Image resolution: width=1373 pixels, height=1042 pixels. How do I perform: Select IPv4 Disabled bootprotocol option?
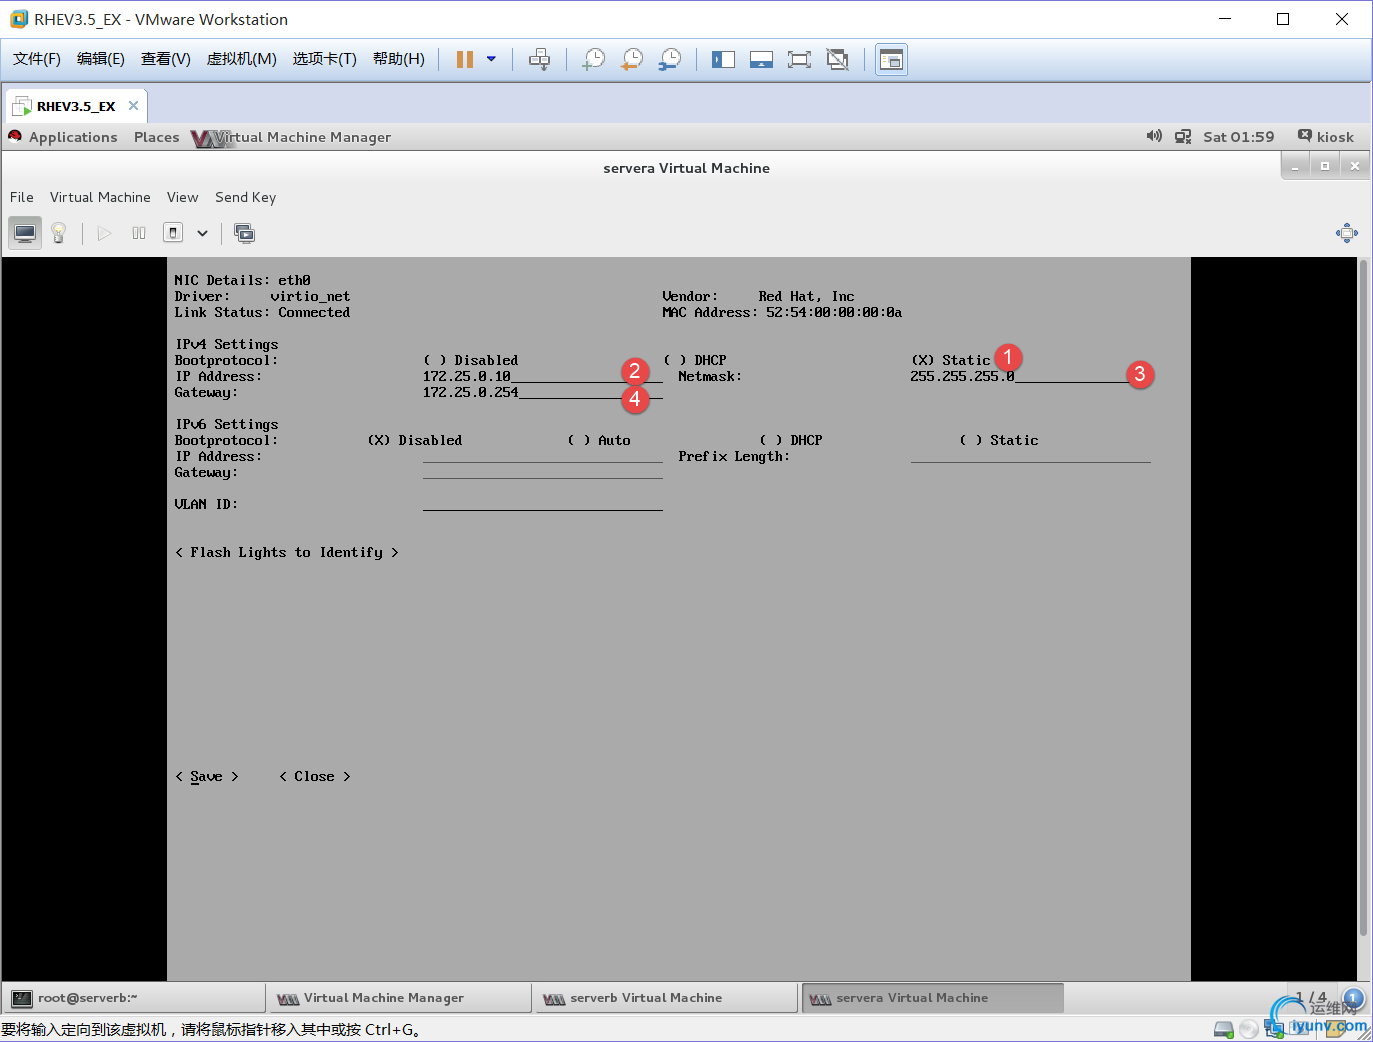tap(471, 360)
